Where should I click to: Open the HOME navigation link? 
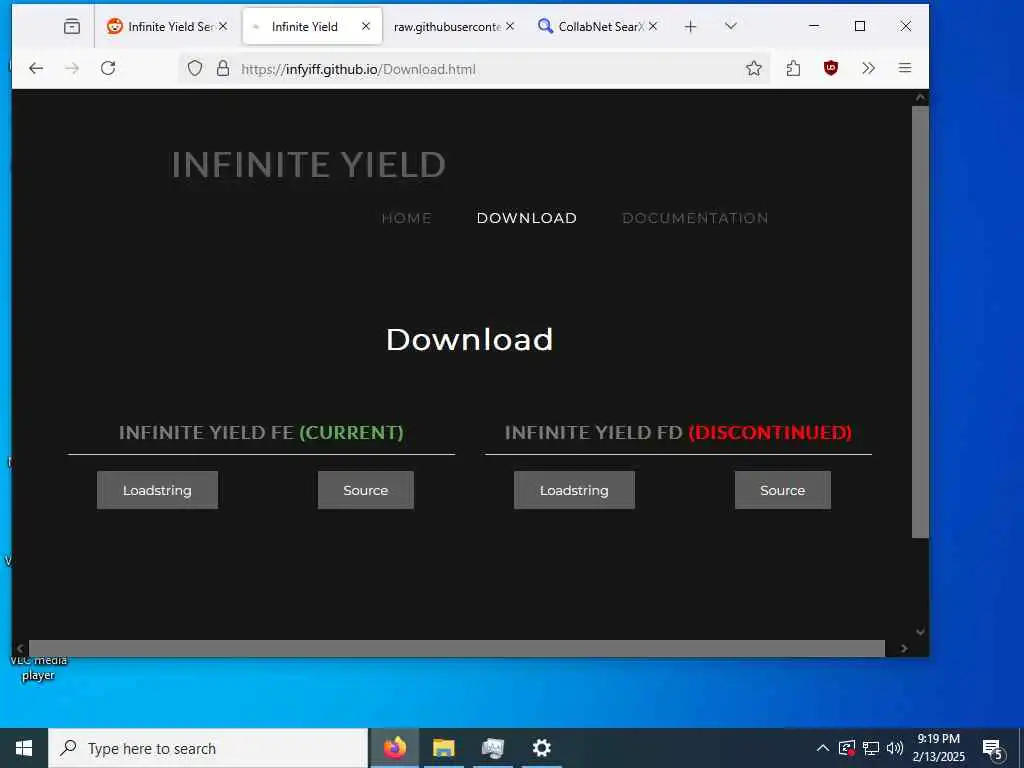tap(406, 218)
